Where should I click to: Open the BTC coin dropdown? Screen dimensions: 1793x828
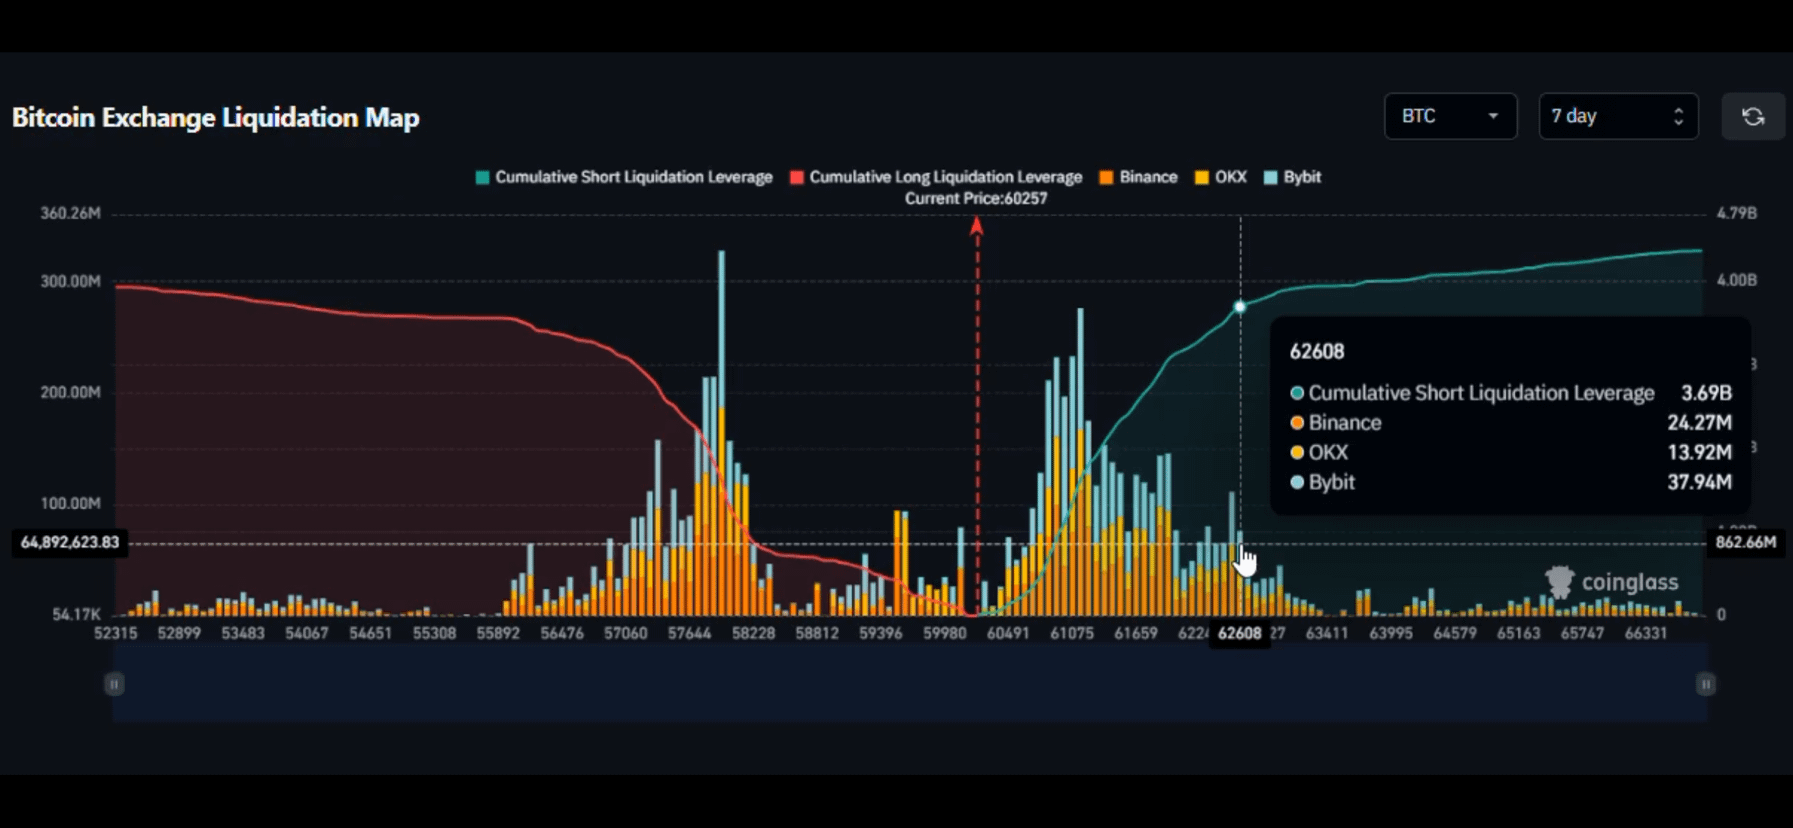1450,117
